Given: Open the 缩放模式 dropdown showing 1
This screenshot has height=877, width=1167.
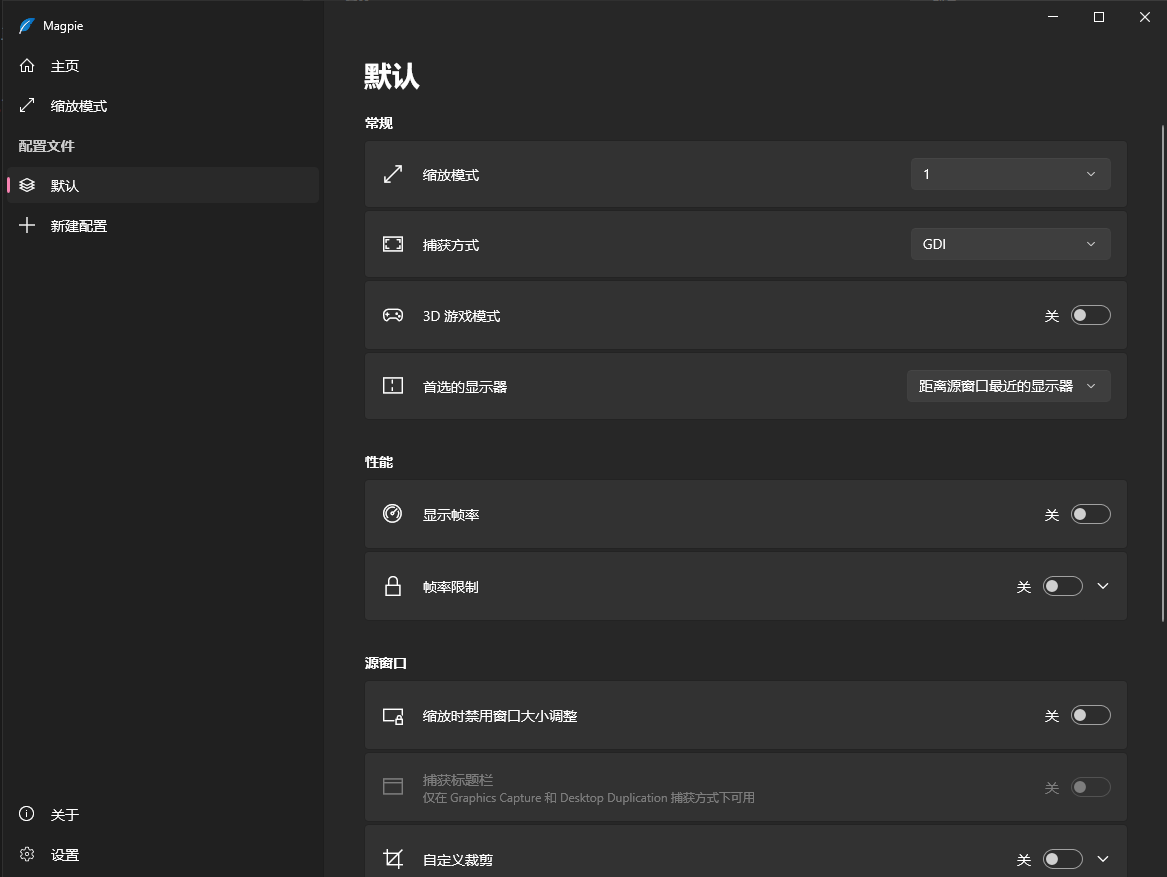Looking at the screenshot, I should point(1011,174).
